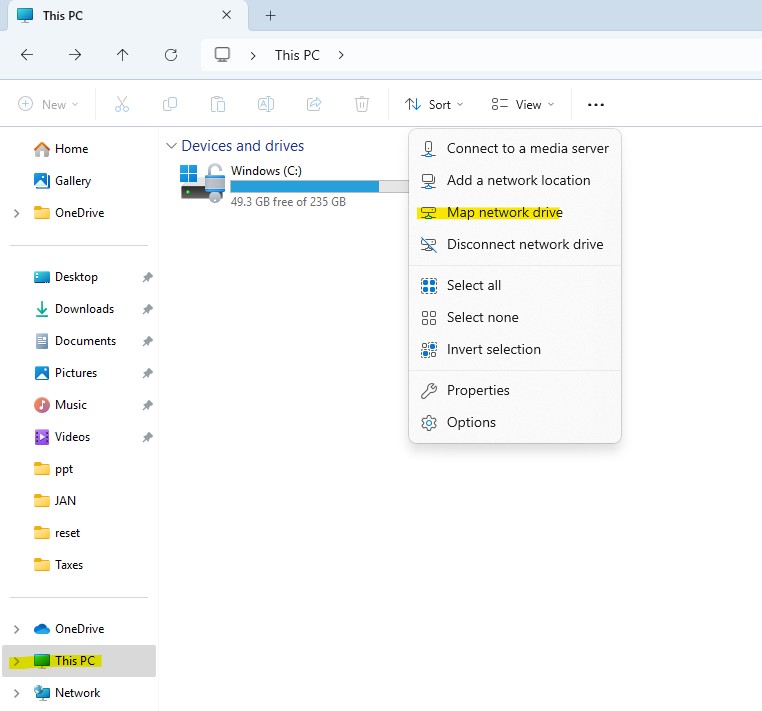Unpin Downloads via its pin icon

[x=147, y=309]
